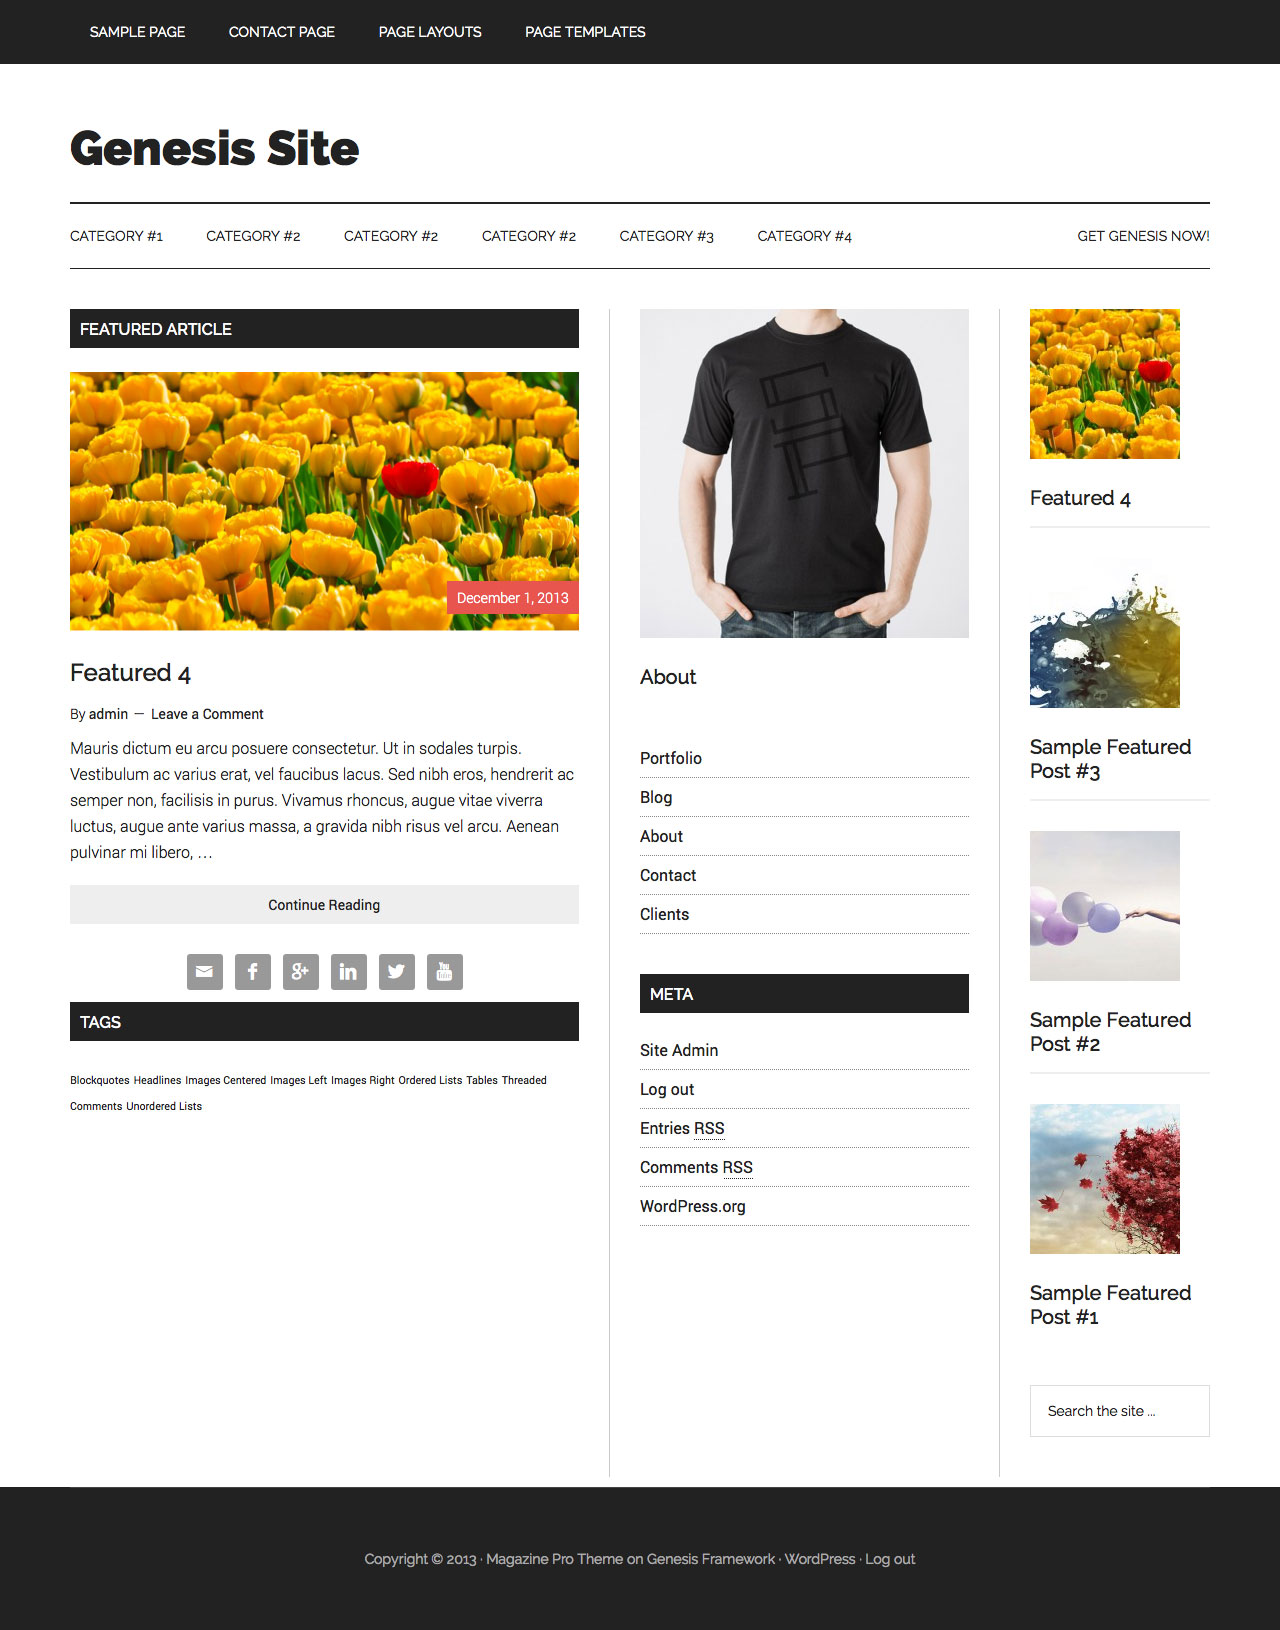This screenshot has width=1280, height=1630.
Task: Click the Google Plus icon
Action: coord(301,971)
